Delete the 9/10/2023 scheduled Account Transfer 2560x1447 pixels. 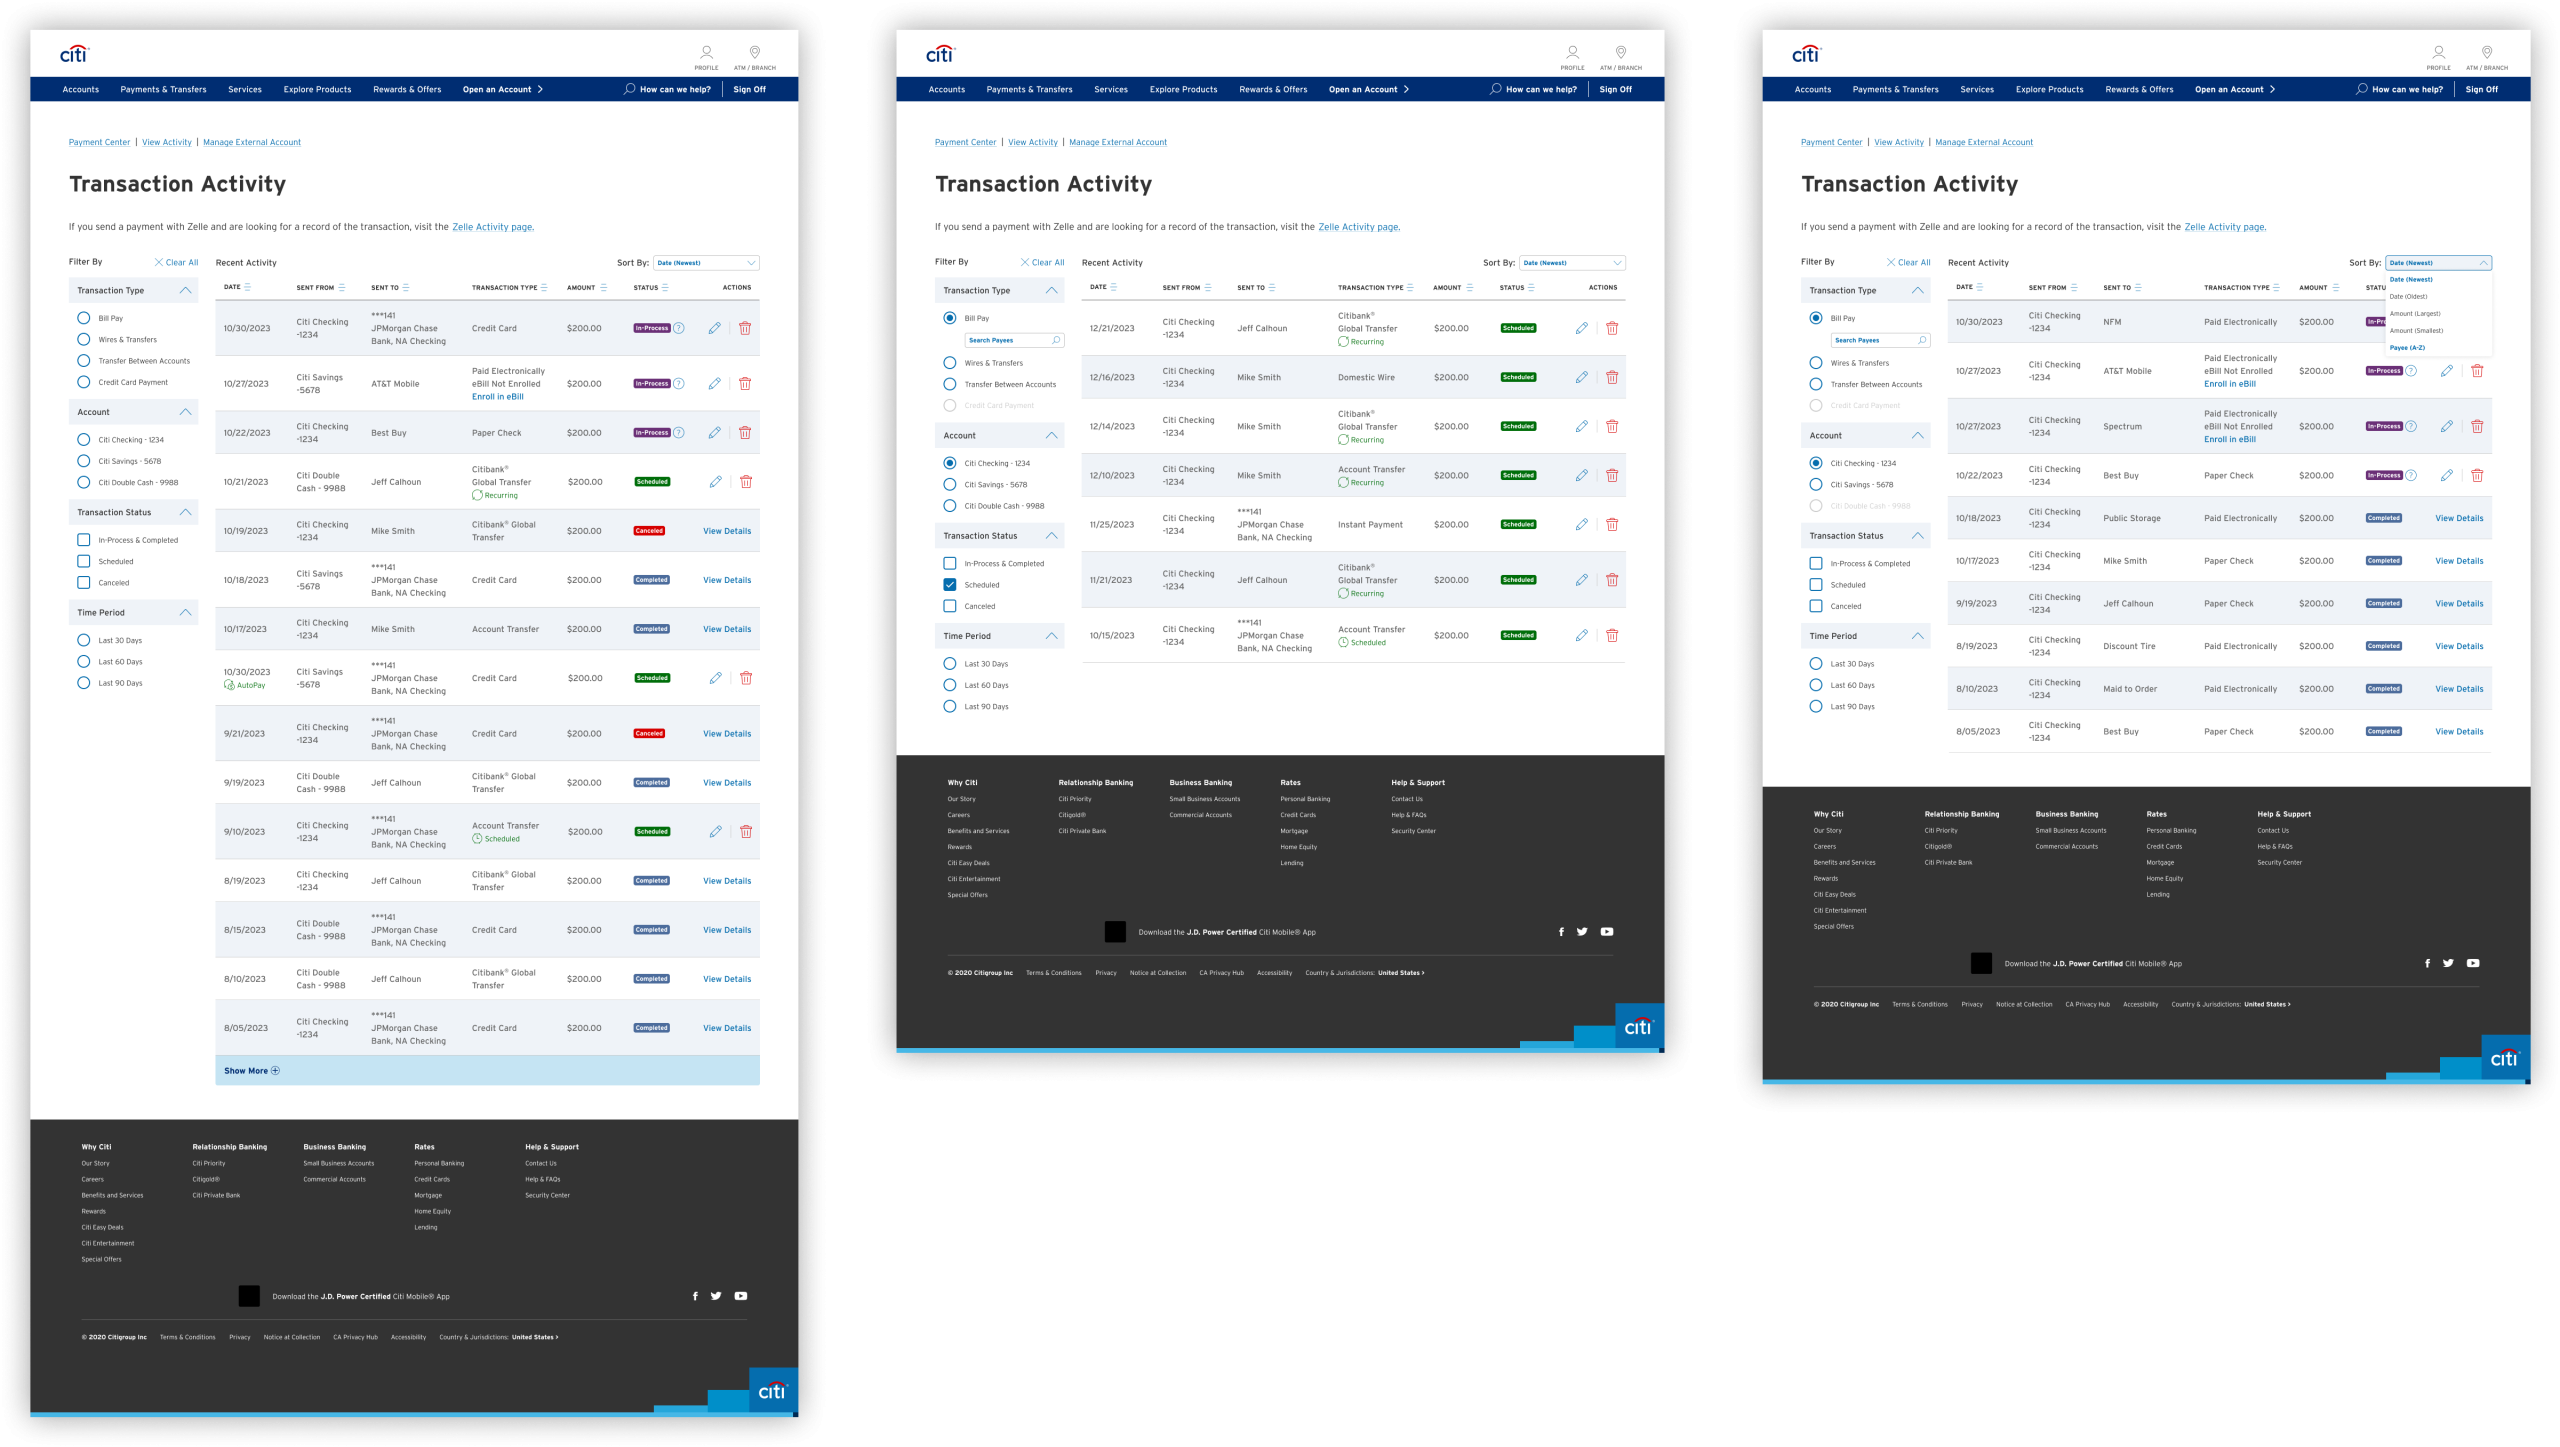tap(745, 832)
